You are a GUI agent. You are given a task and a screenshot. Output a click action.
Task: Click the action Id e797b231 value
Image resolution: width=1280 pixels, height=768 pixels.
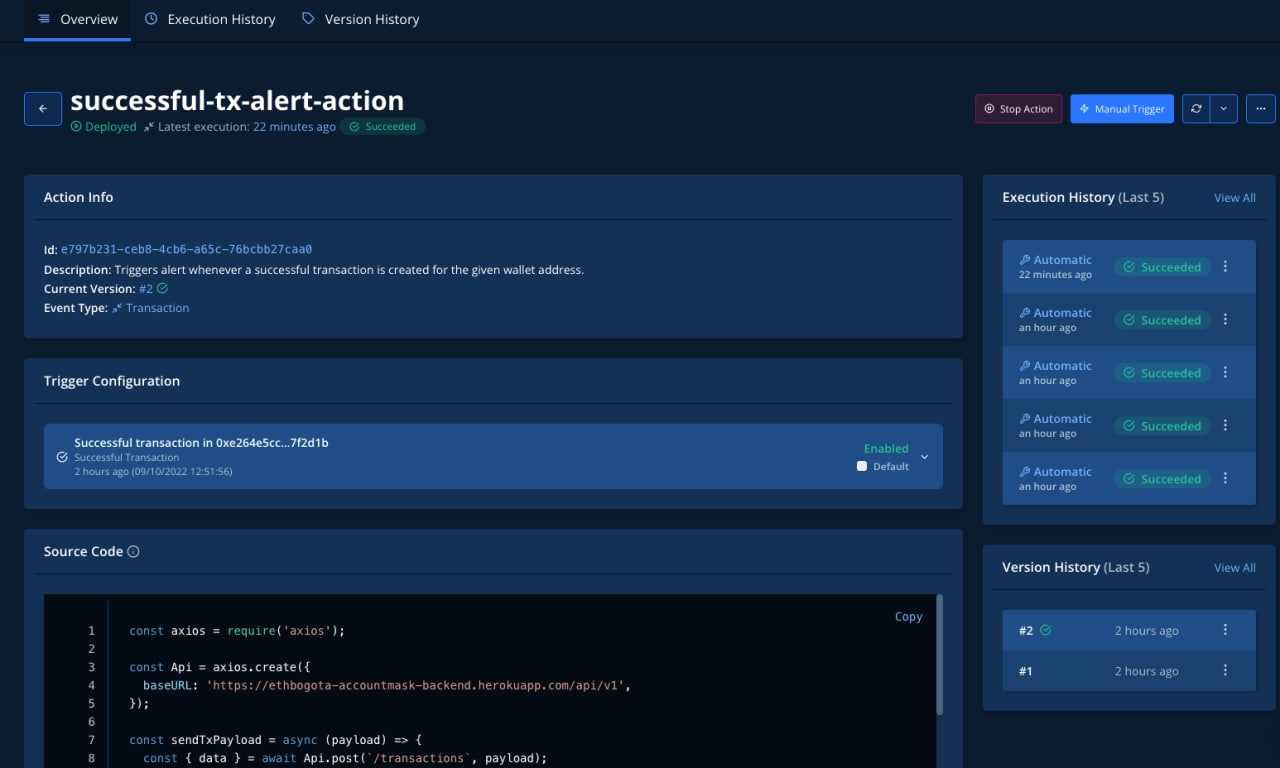coord(186,249)
